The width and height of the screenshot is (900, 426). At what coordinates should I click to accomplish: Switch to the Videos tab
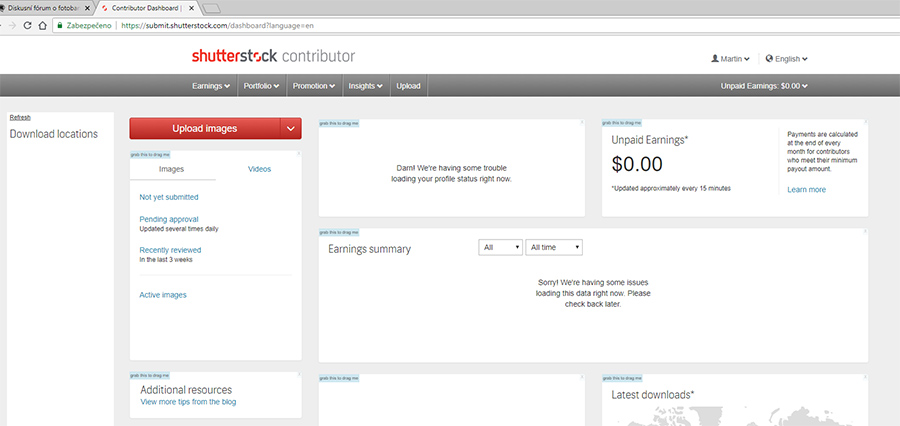tap(259, 169)
